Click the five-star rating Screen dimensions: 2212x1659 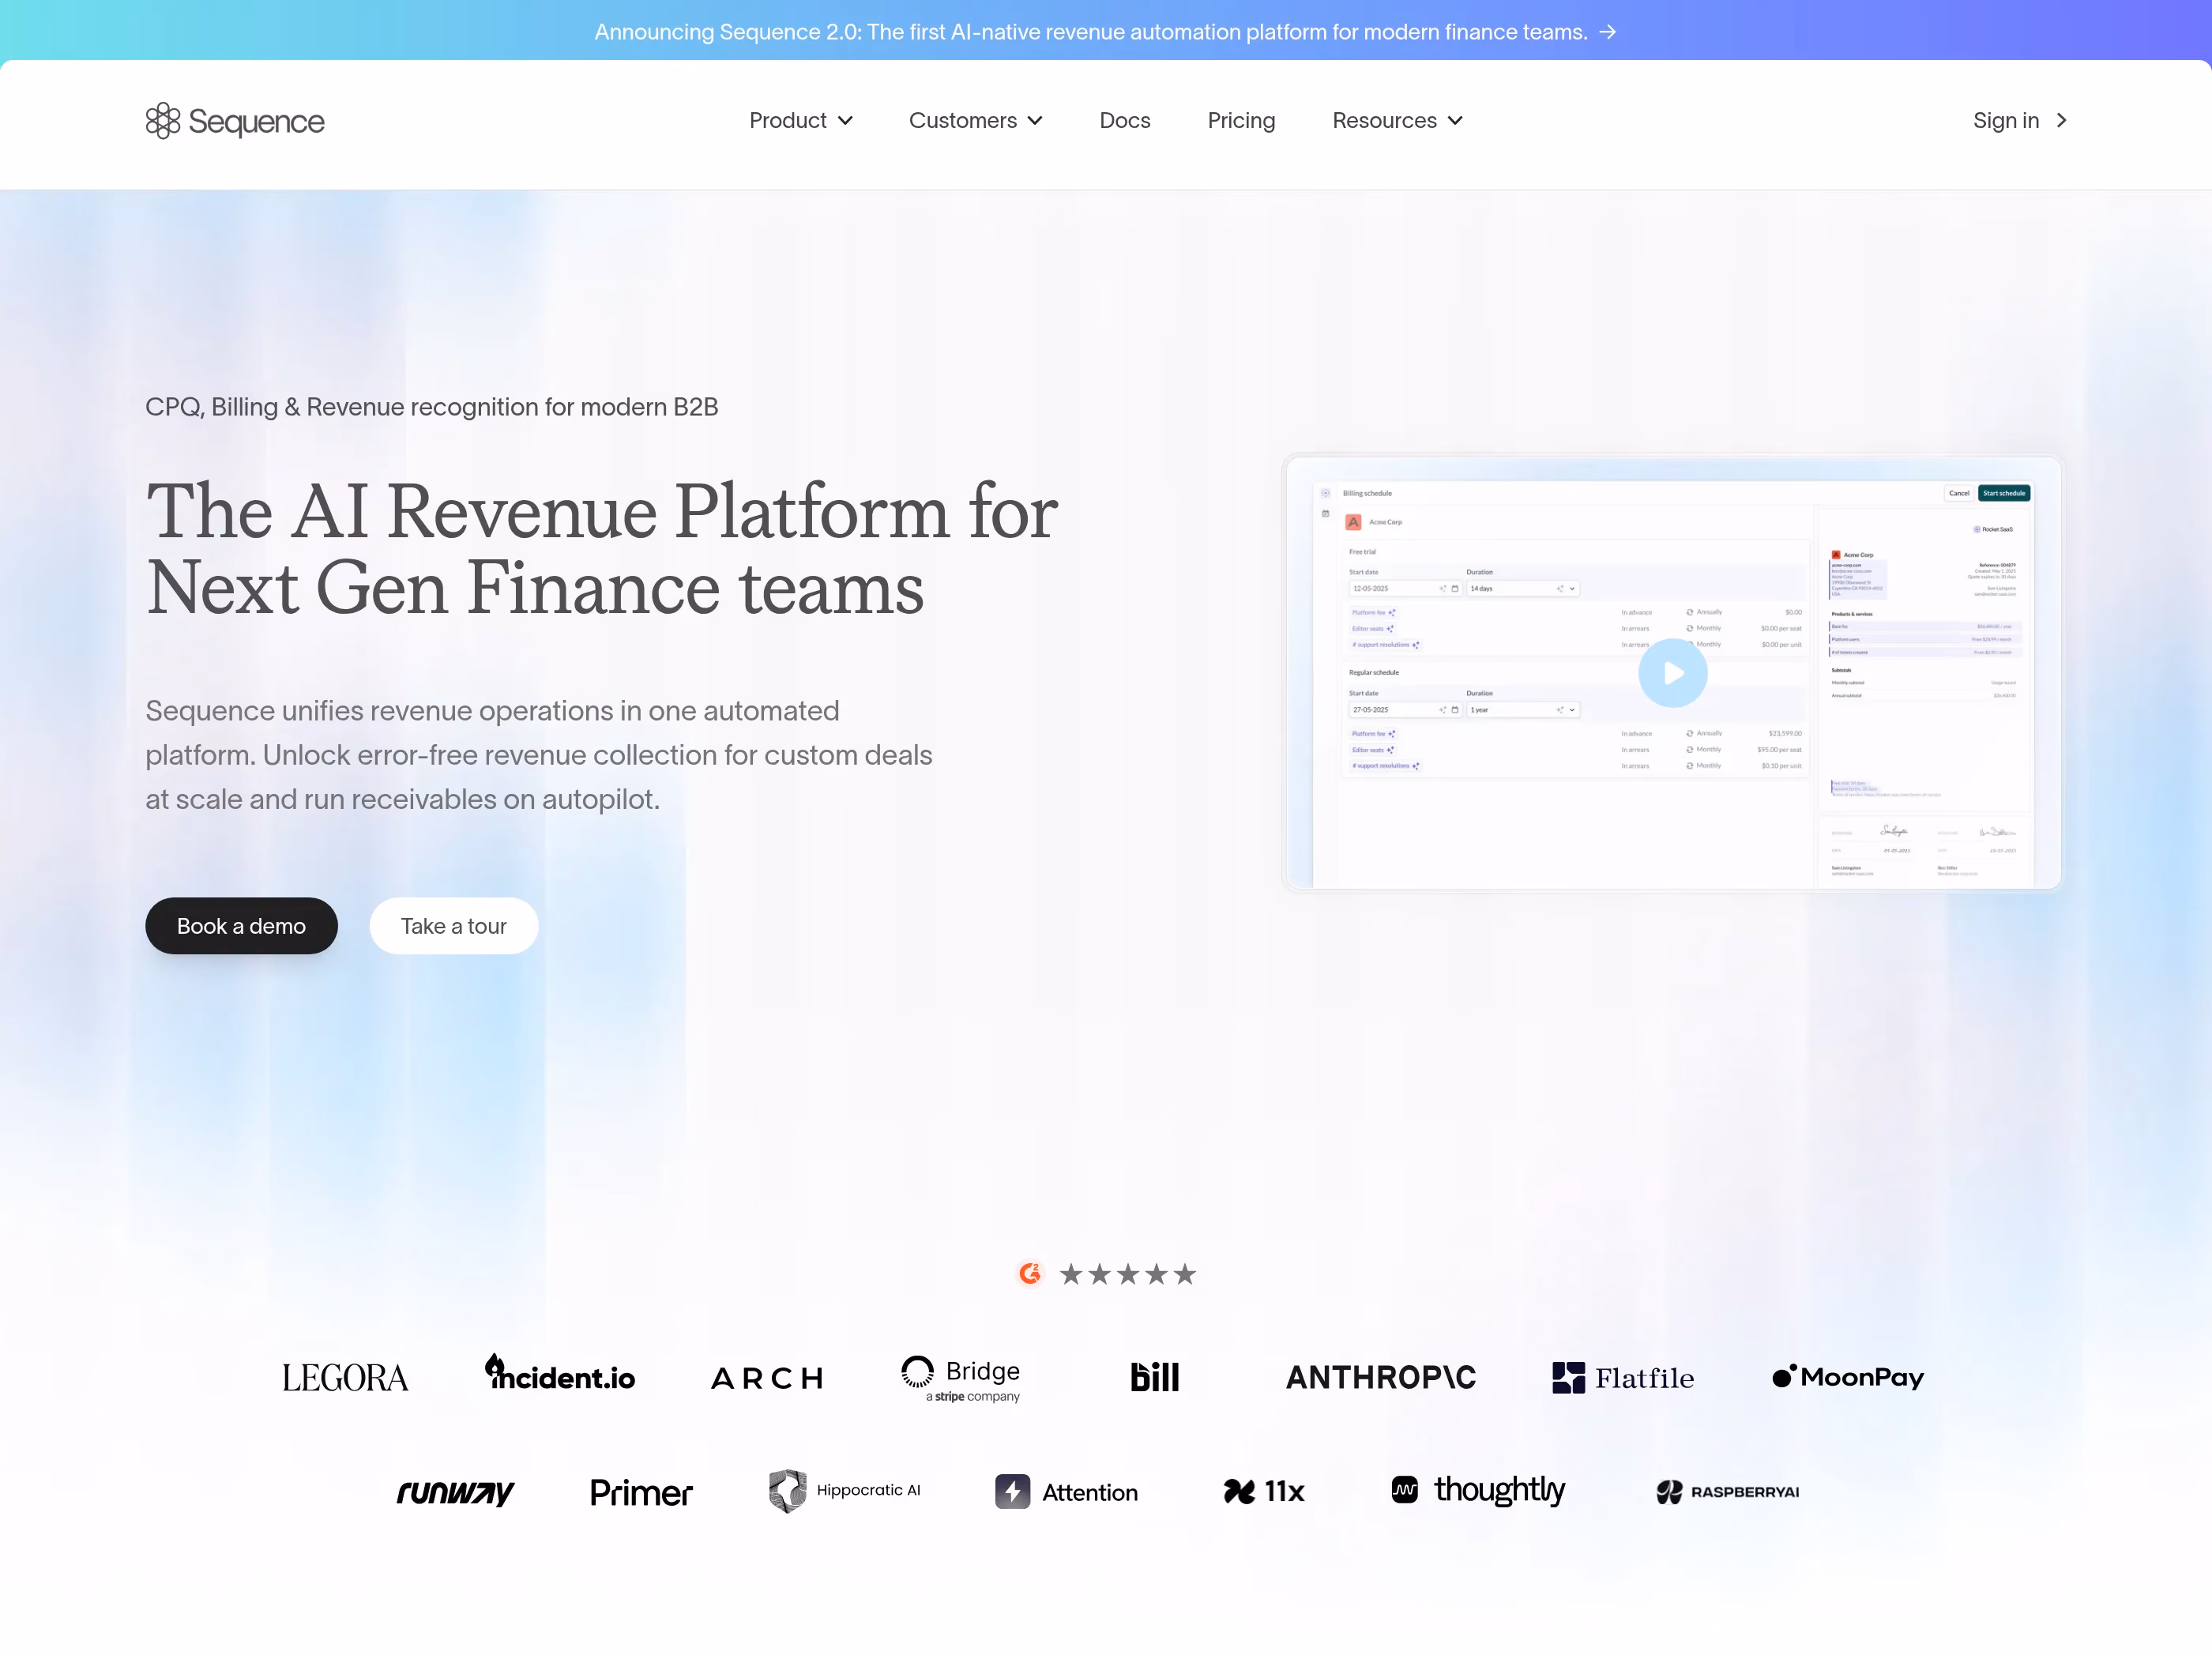point(1128,1274)
